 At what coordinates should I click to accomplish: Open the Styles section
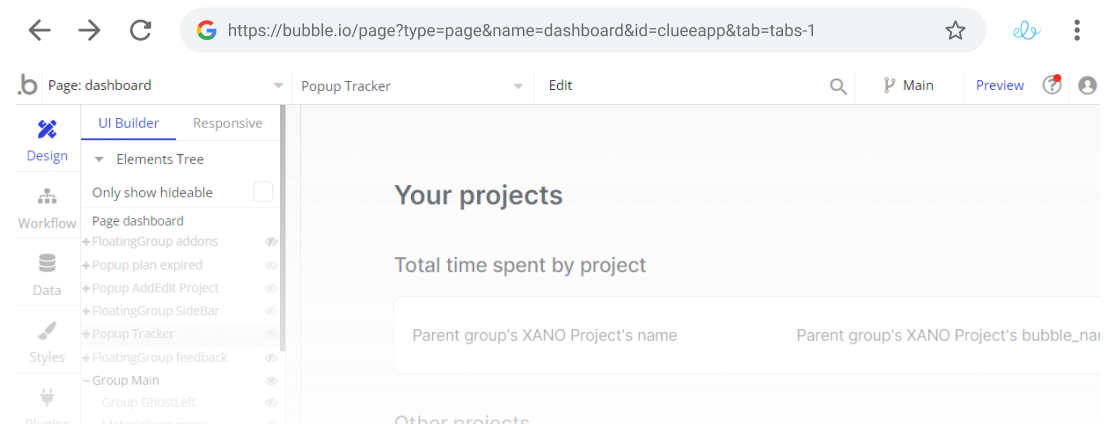coord(47,342)
